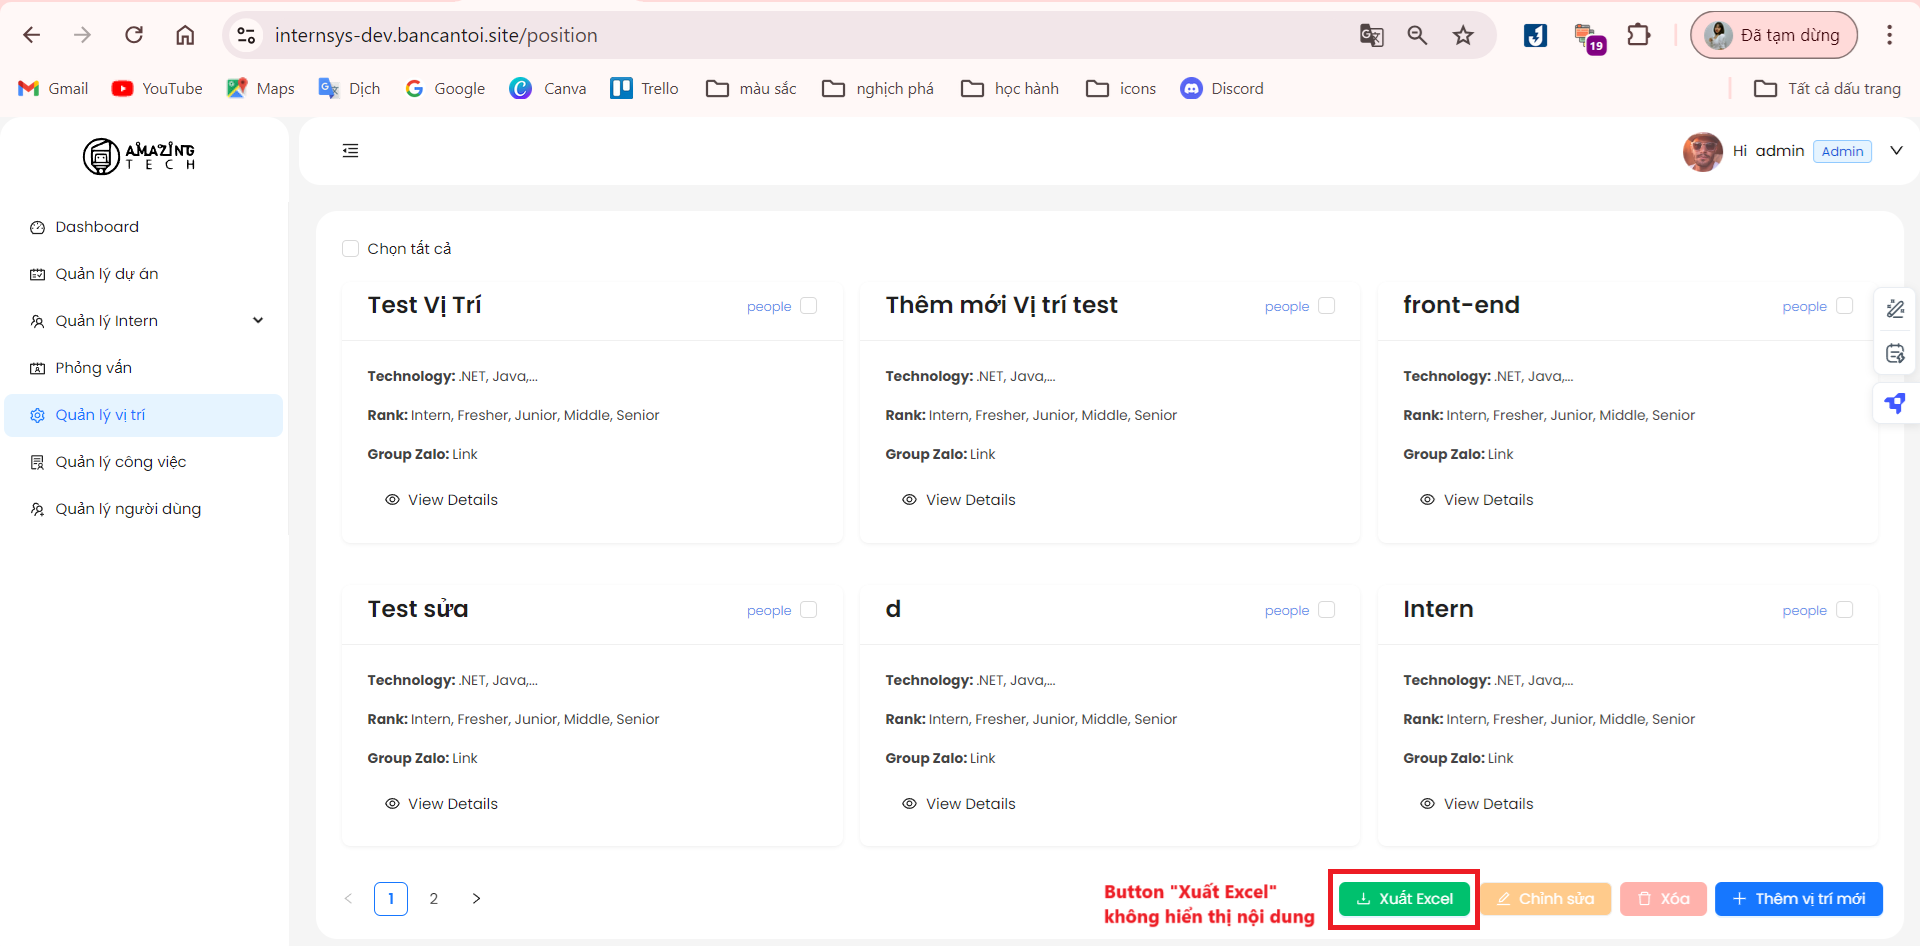Select the Test sửa card checkbox
Viewport: 1920px width, 946px height.
(x=809, y=610)
